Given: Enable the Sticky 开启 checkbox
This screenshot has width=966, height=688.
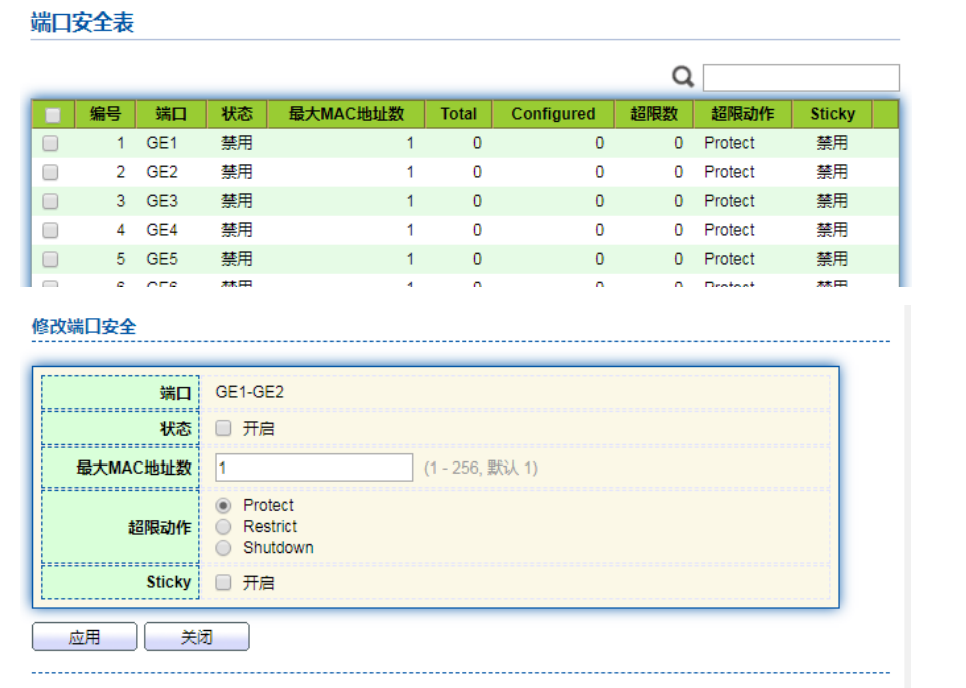Looking at the screenshot, I should tap(224, 582).
